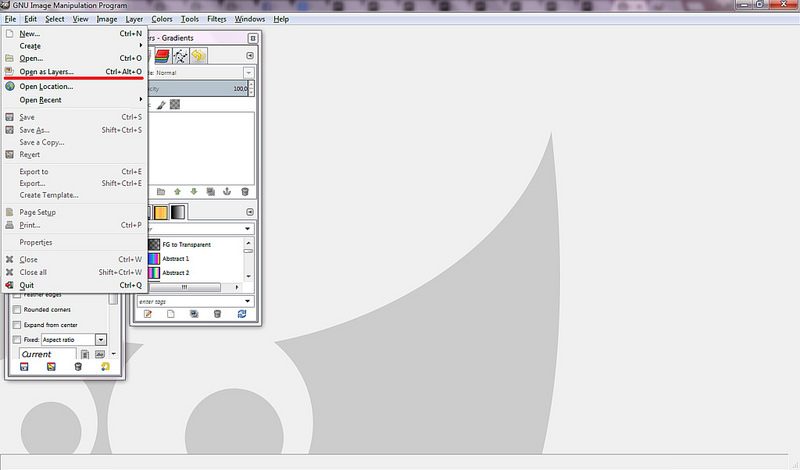Open gradients dock tab configuration menu
Screen dimensions: 800x470
point(250,212)
